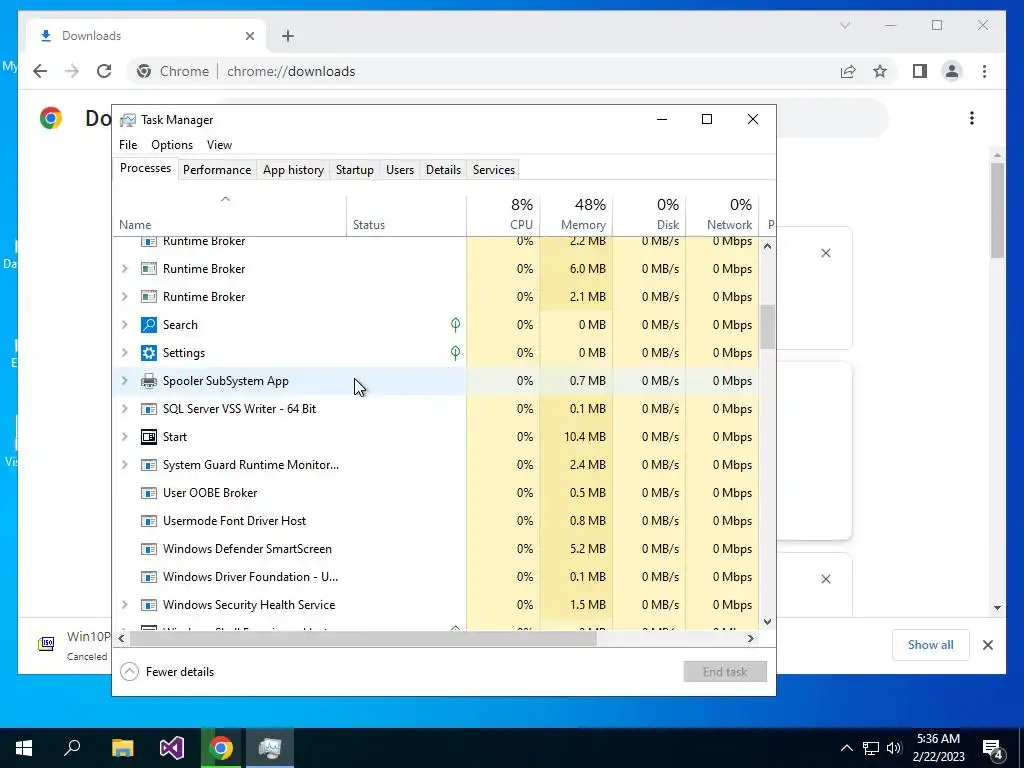Click the Start process icon
This screenshot has width=1024, height=768.
[149, 437]
